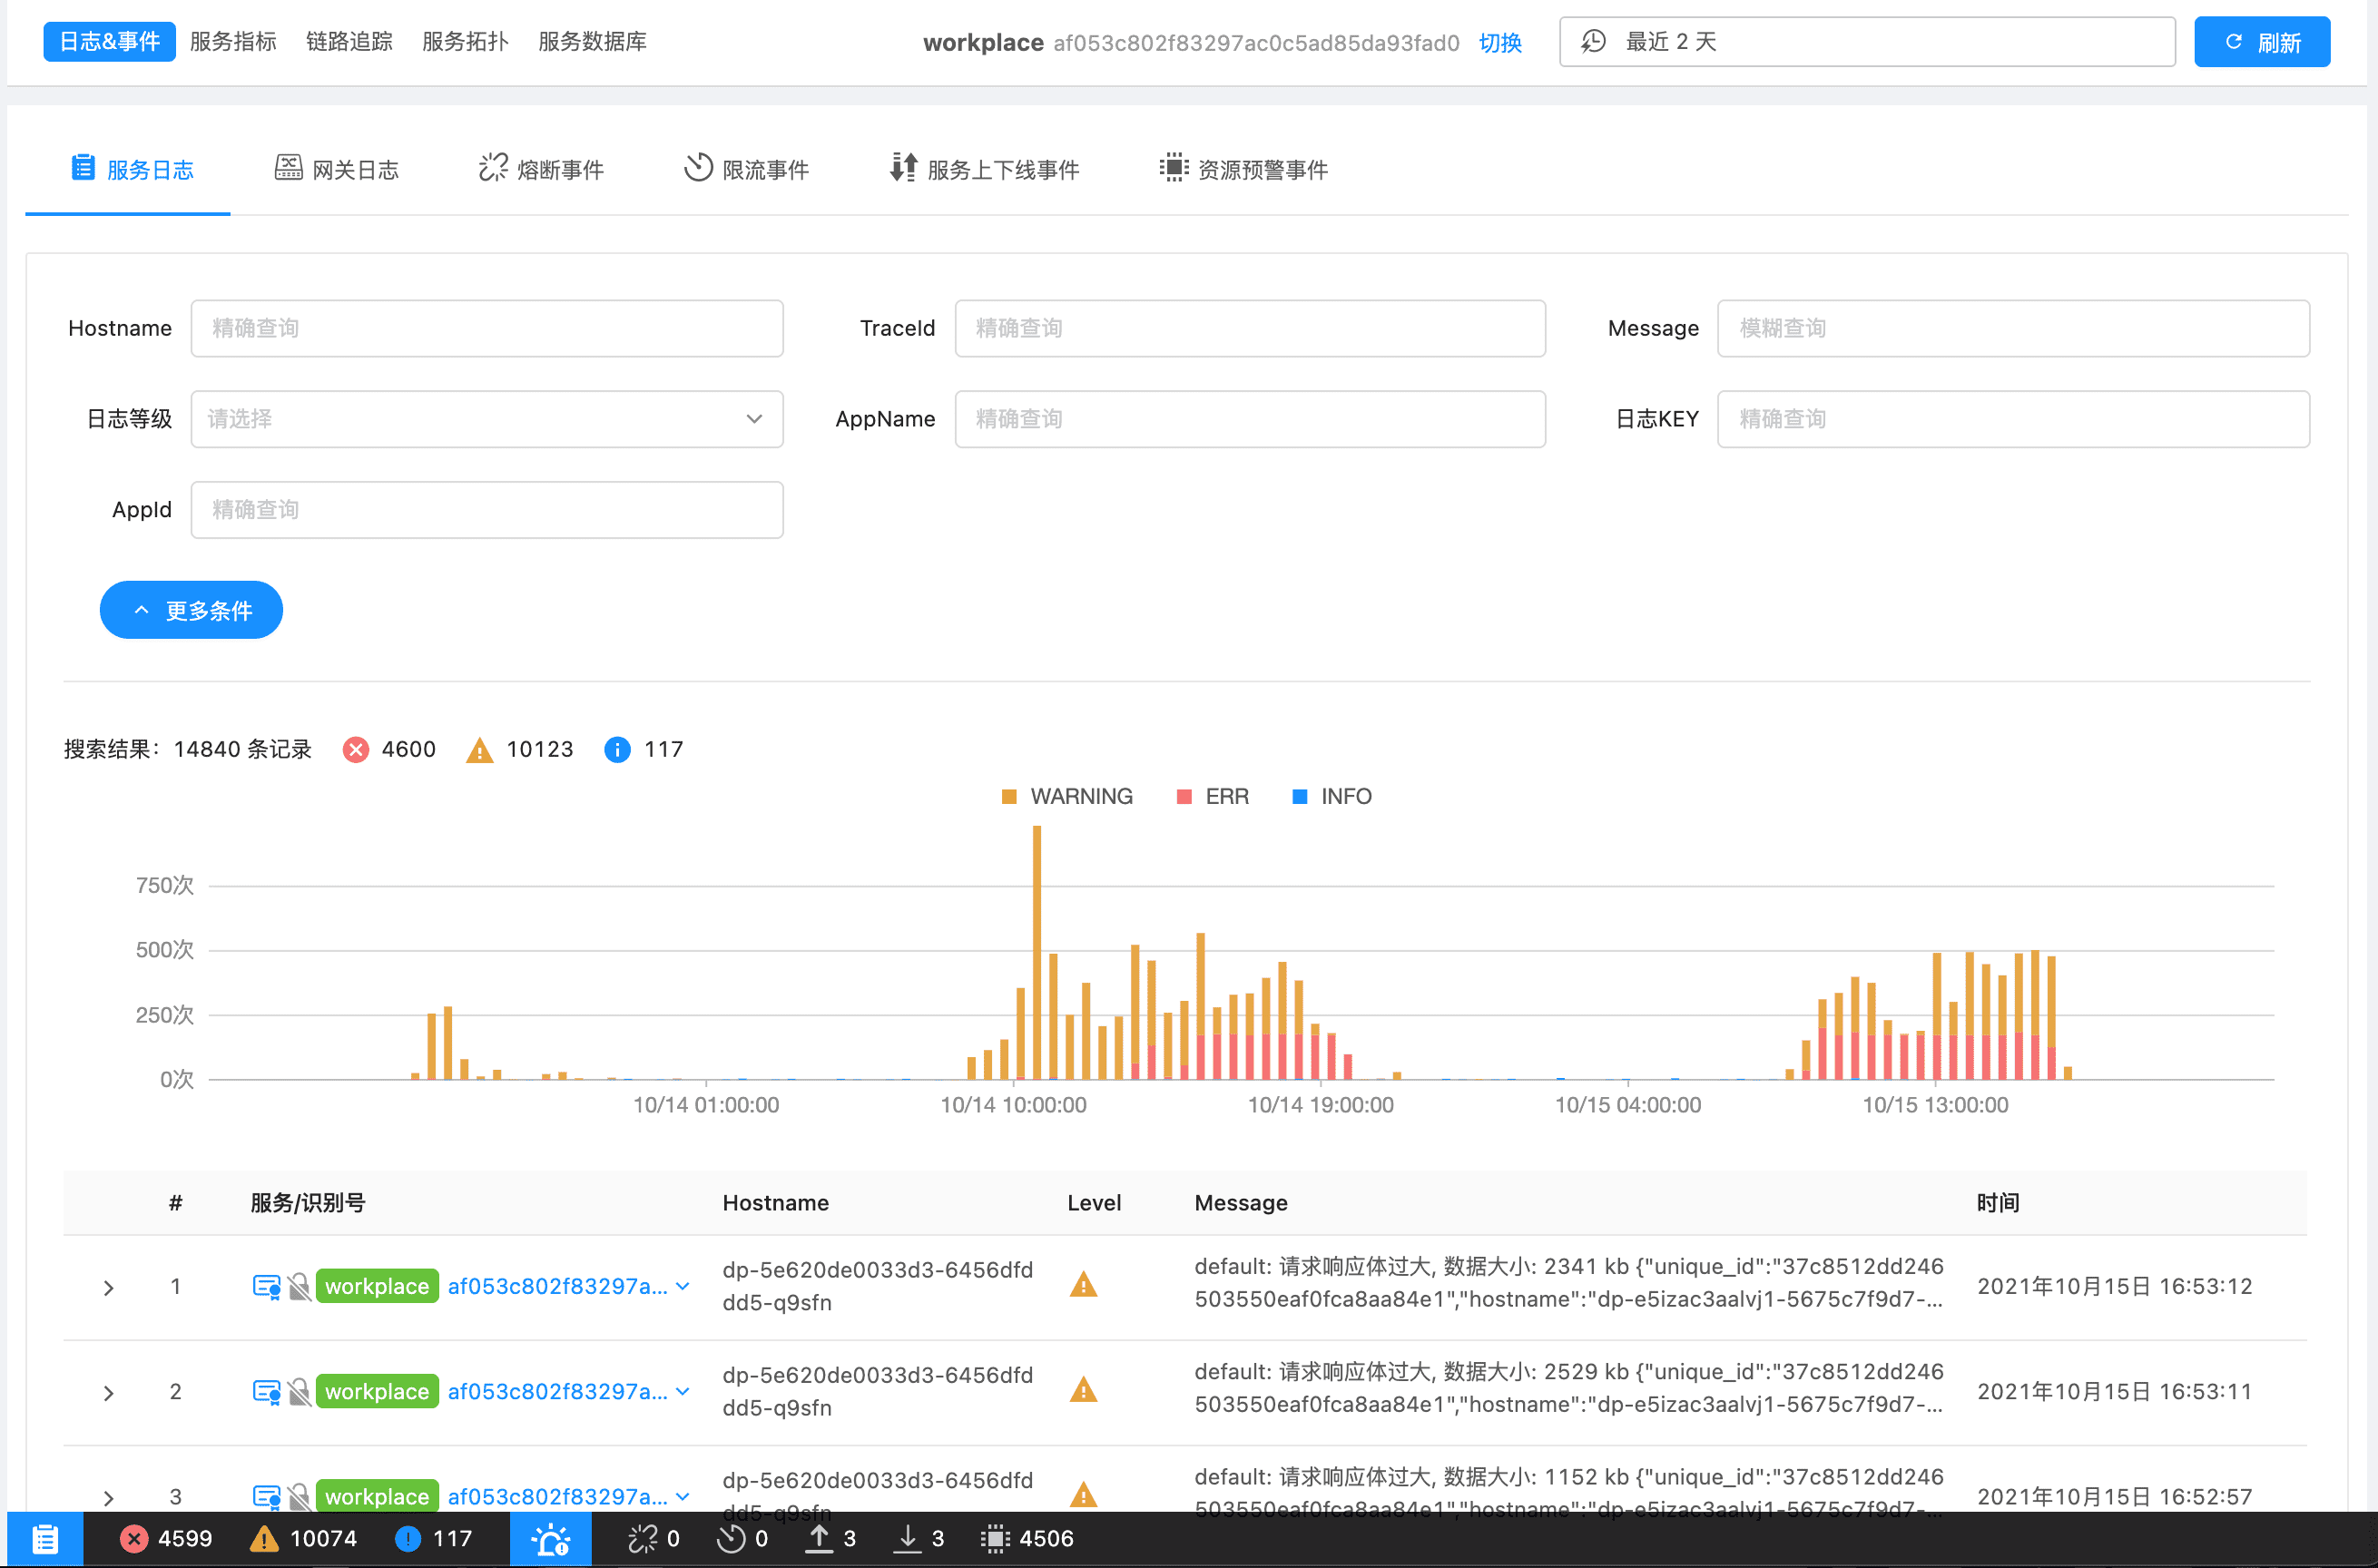Click the crossed-out lock icon in row 1
This screenshot has width=2378, height=1568.
[299, 1286]
